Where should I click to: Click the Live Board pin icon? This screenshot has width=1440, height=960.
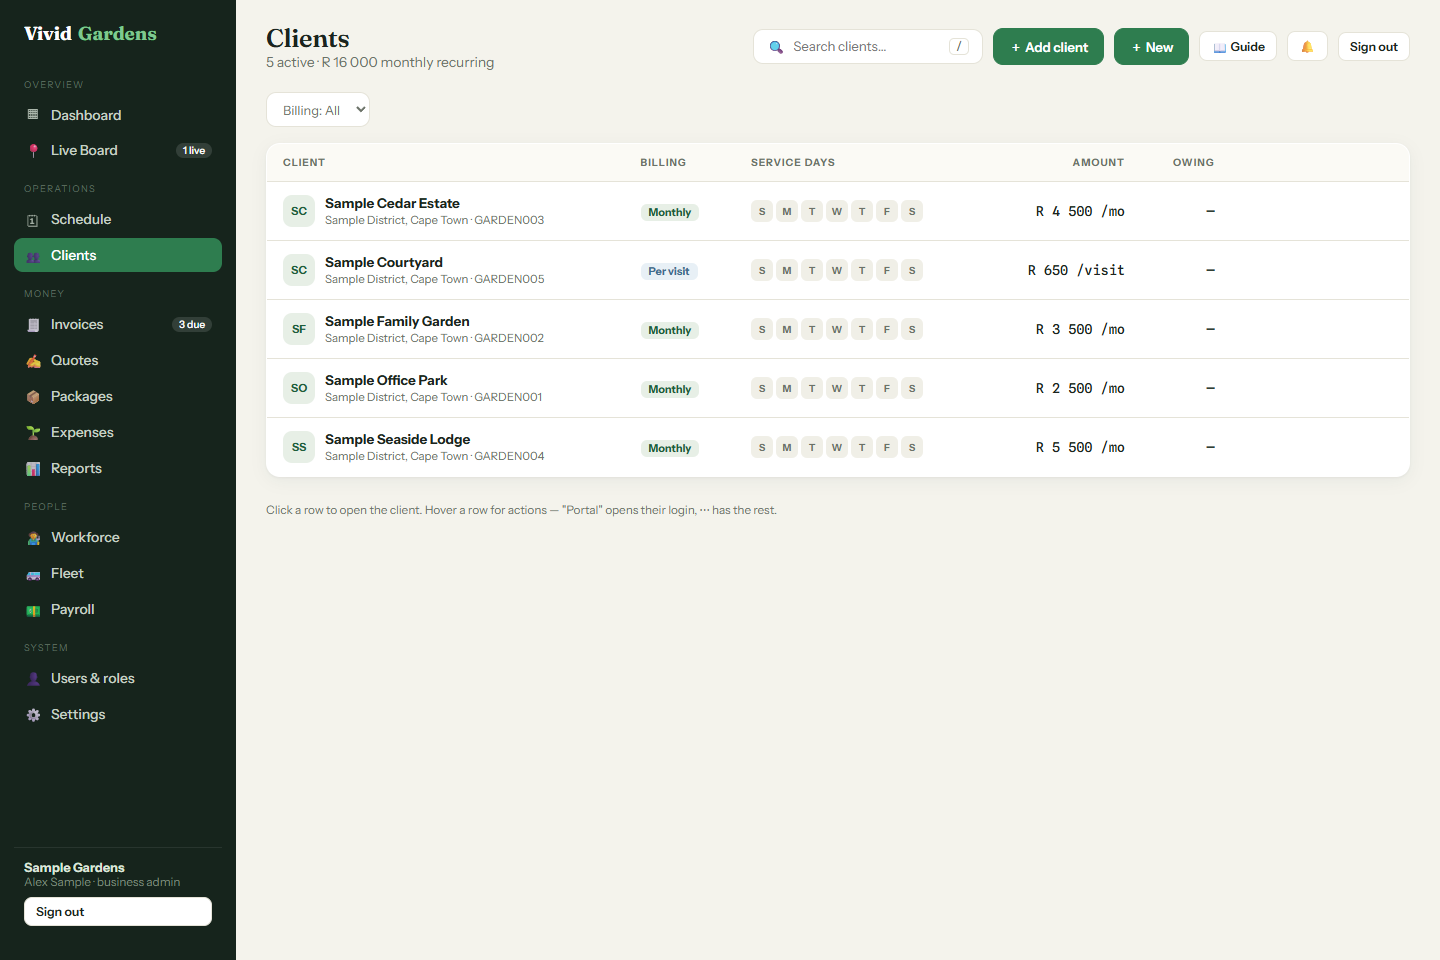pyautogui.click(x=33, y=151)
